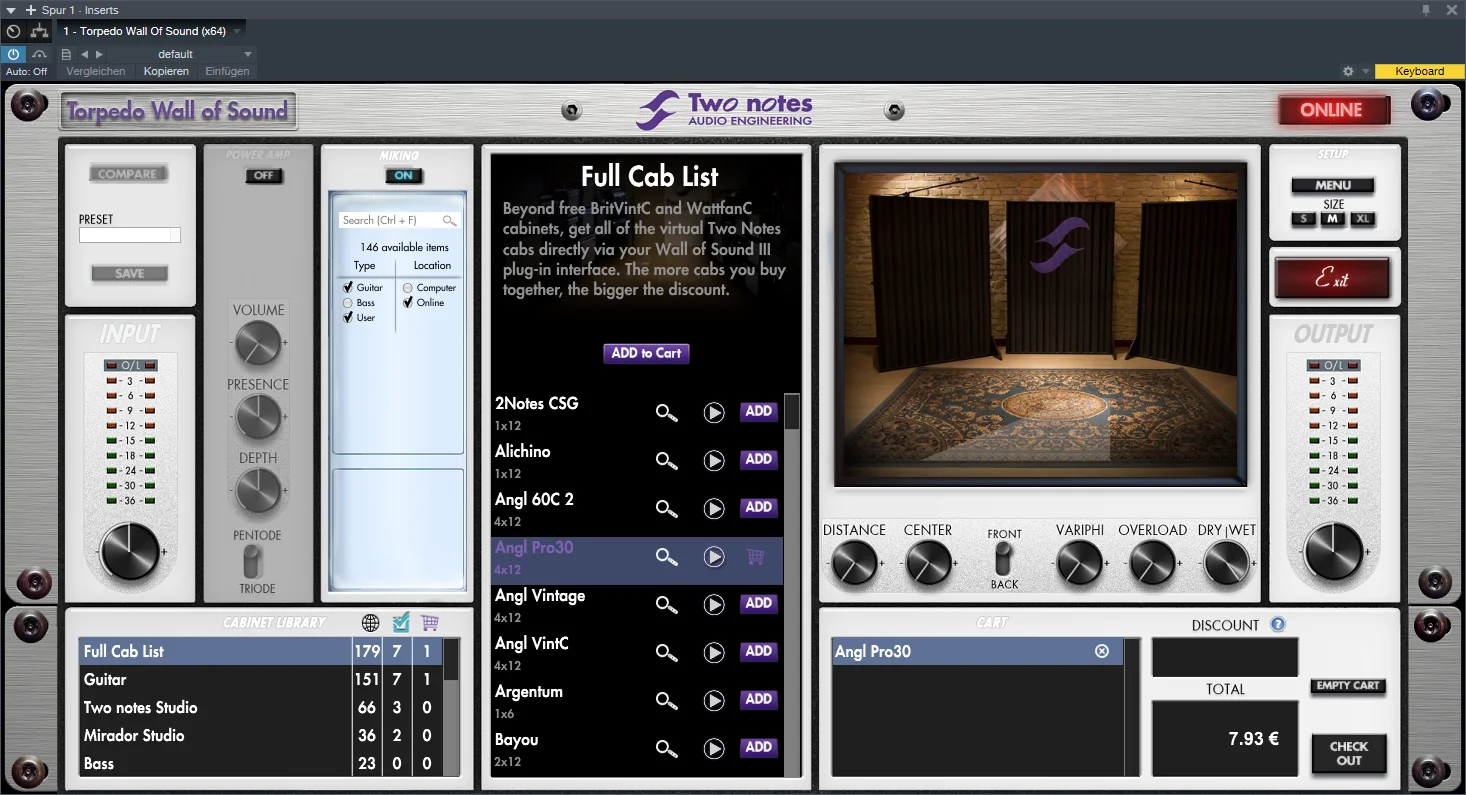Click the Dry/Wet knob
The width and height of the screenshot is (1466, 795).
[x=1227, y=563]
